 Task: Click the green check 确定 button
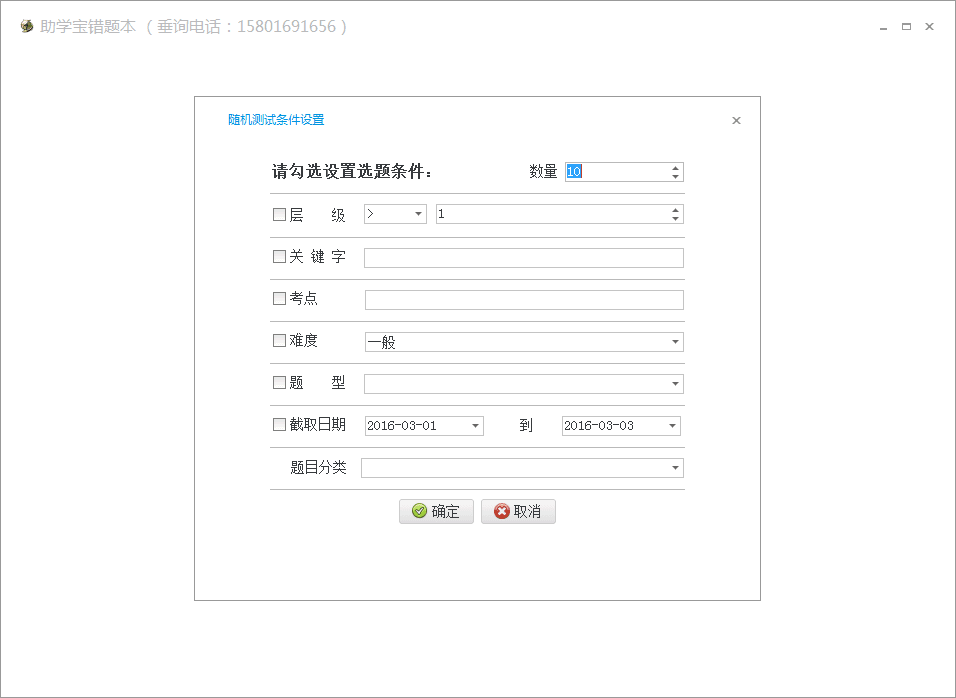436,512
